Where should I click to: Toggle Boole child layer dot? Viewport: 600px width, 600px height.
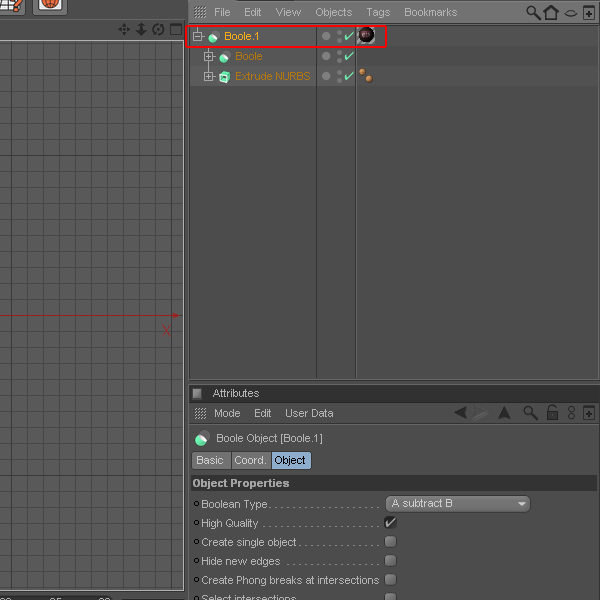pos(326,56)
